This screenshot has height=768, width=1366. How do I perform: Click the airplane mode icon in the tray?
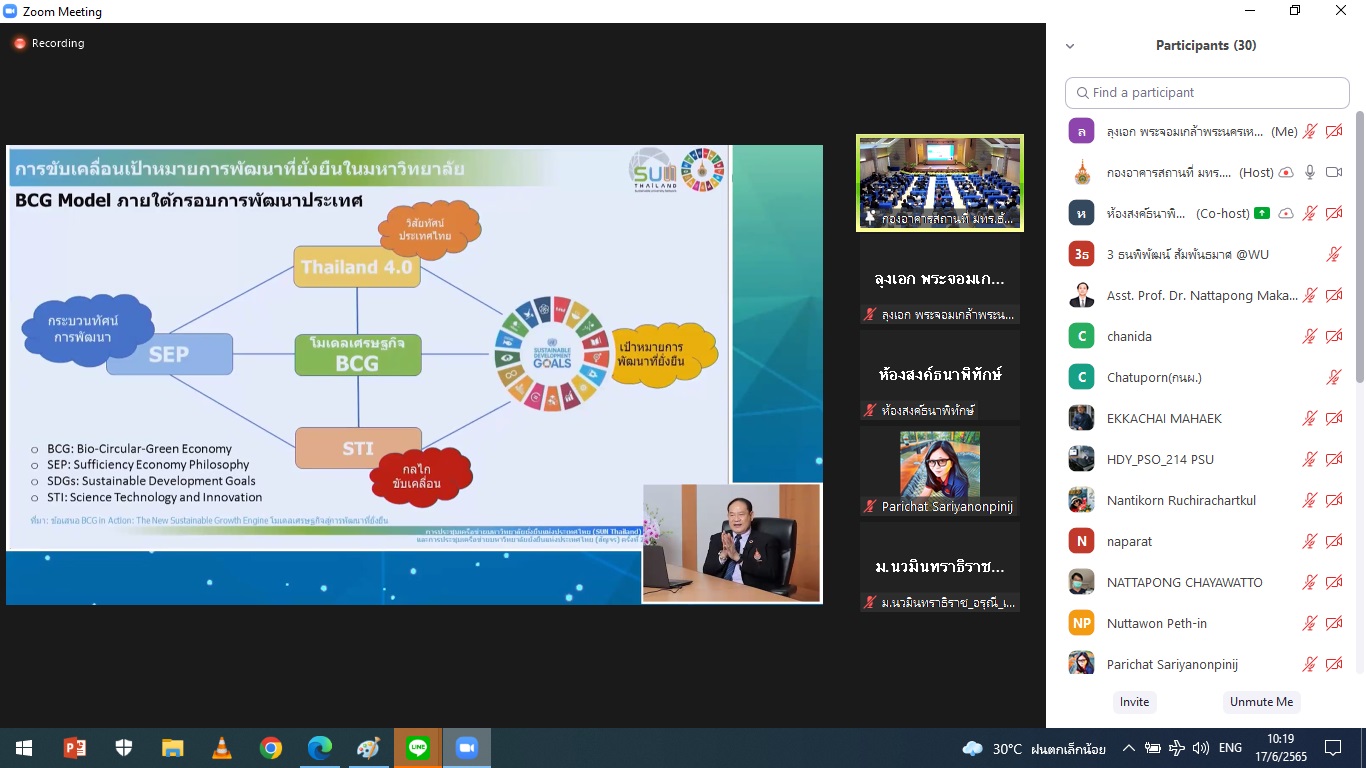(1176, 748)
